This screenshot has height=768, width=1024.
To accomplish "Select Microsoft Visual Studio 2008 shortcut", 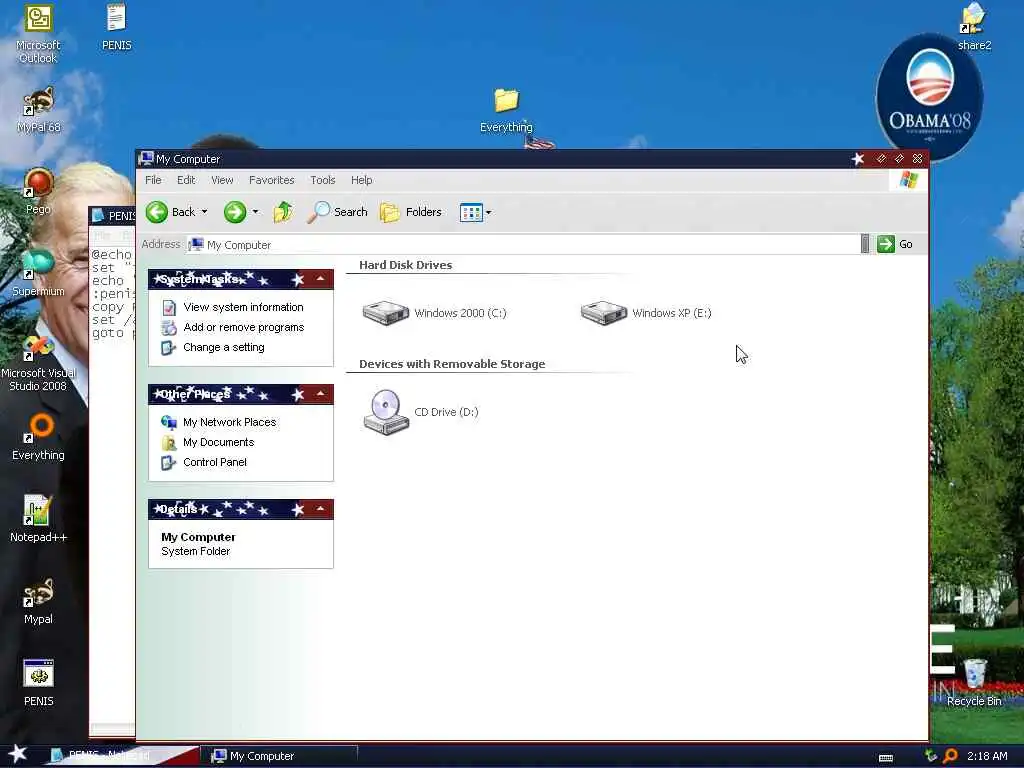I will tap(39, 363).
